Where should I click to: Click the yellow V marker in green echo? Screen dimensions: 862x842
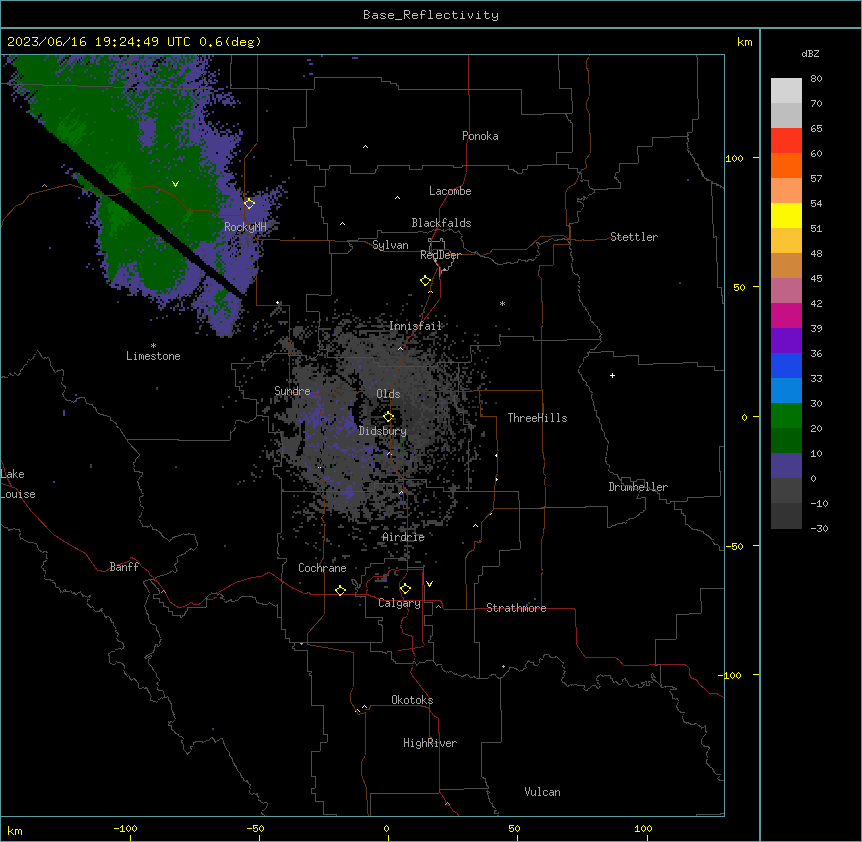tap(175, 184)
